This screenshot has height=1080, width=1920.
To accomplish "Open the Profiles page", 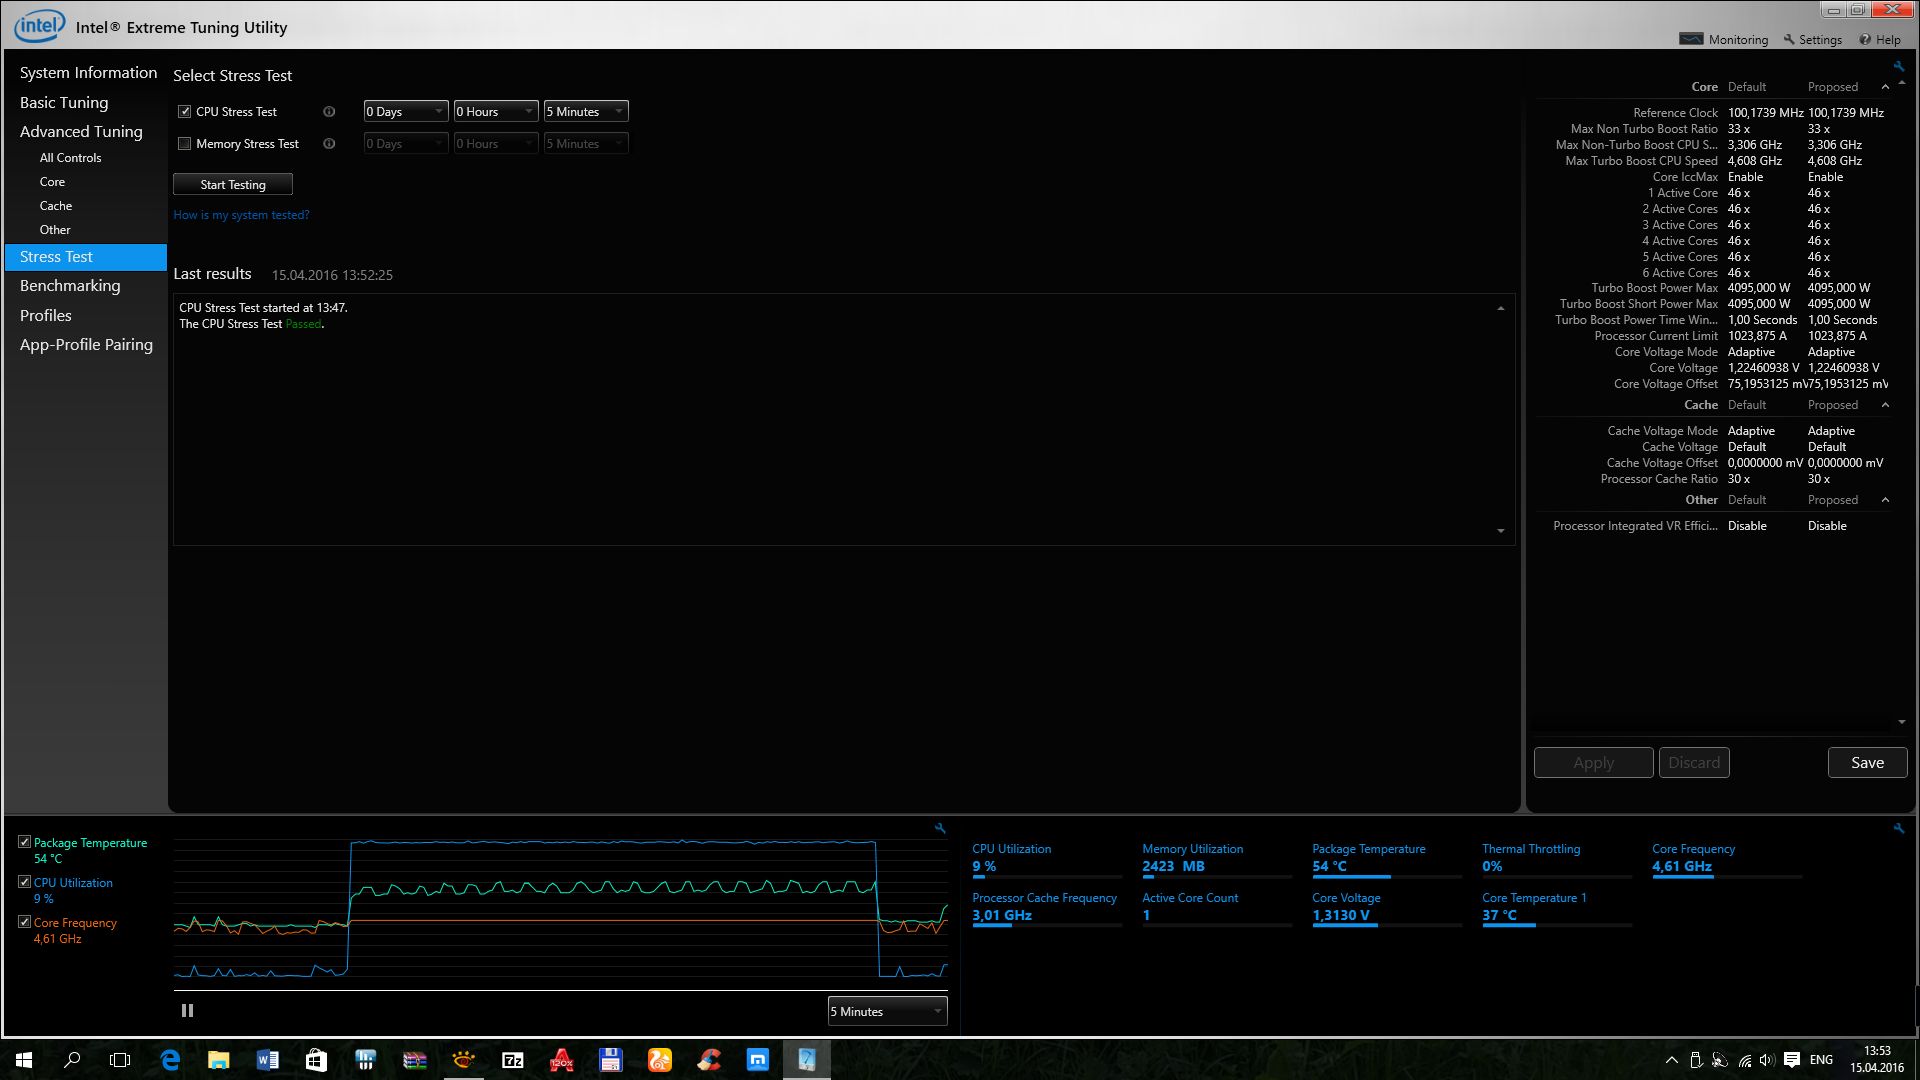I will coord(46,316).
